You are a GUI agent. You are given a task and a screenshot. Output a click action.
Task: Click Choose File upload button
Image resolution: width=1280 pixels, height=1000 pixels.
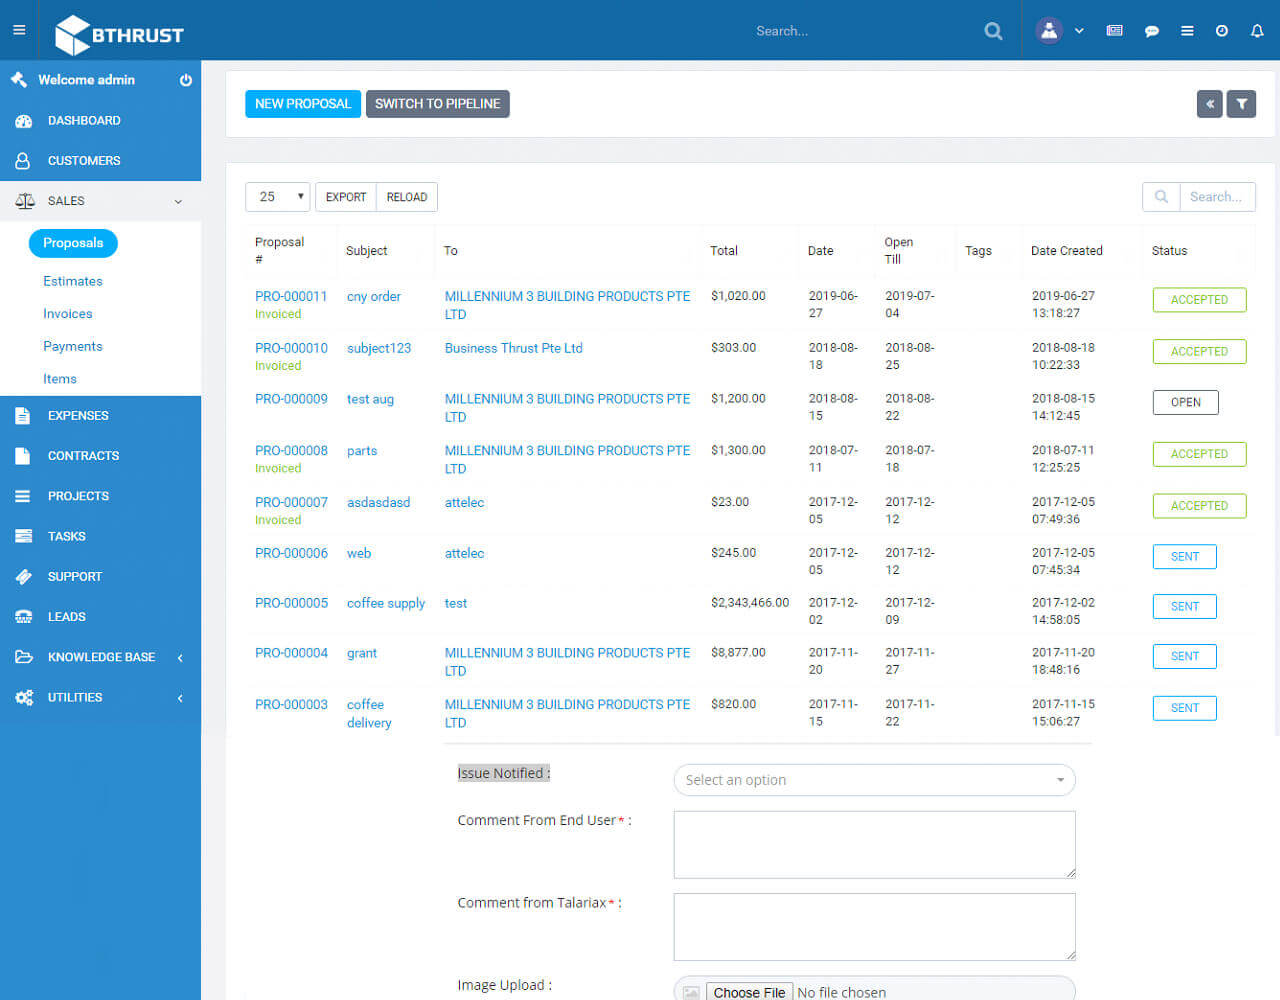[750, 992]
